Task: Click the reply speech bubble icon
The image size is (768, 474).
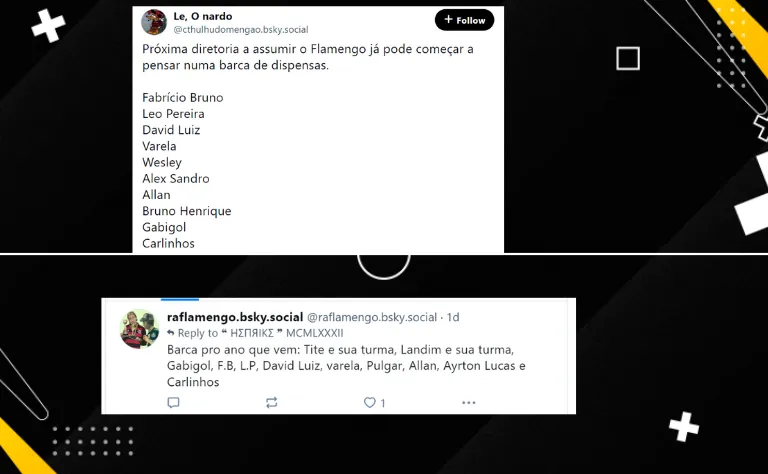Action: [x=173, y=403]
